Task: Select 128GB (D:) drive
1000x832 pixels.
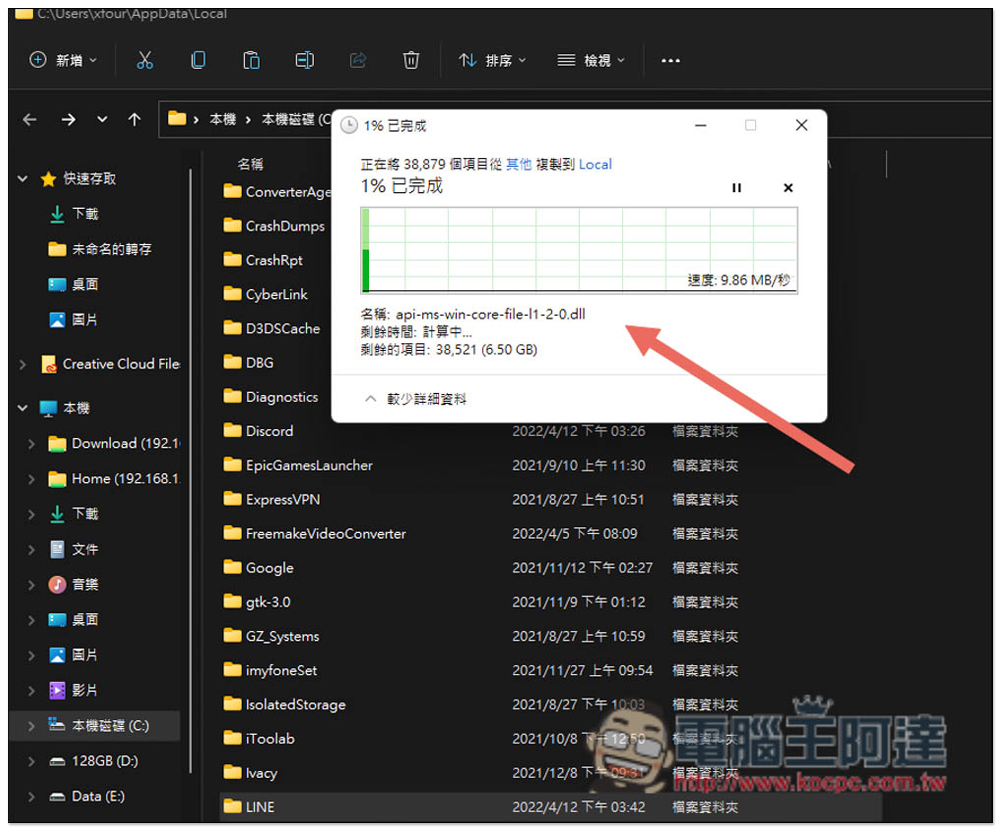Action: 94,761
